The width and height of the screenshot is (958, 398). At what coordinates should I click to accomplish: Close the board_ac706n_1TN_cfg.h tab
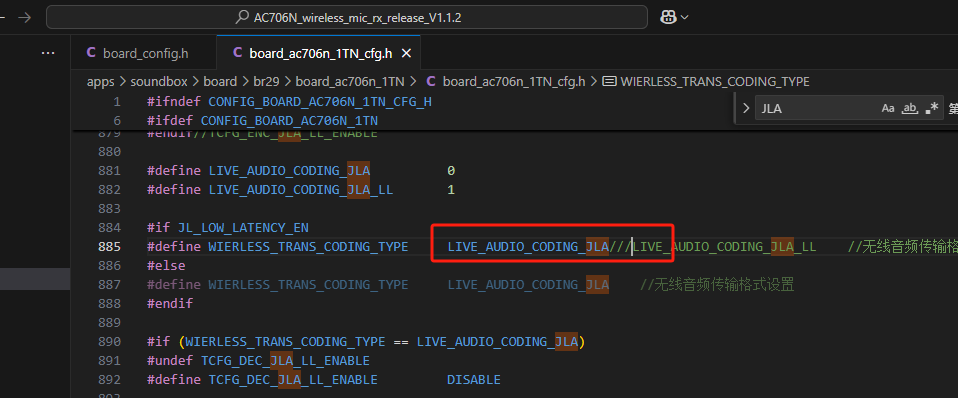click(x=406, y=53)
